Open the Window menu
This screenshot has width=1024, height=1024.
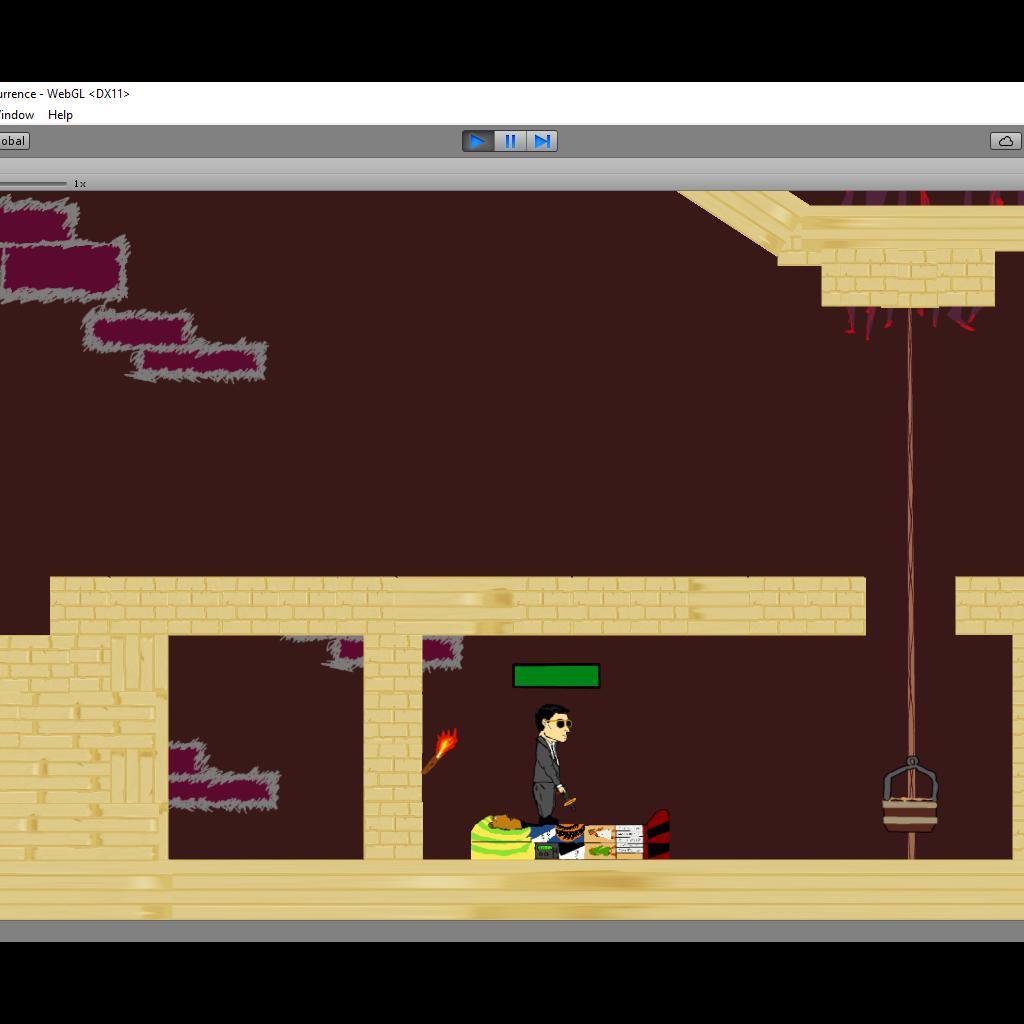16,115
